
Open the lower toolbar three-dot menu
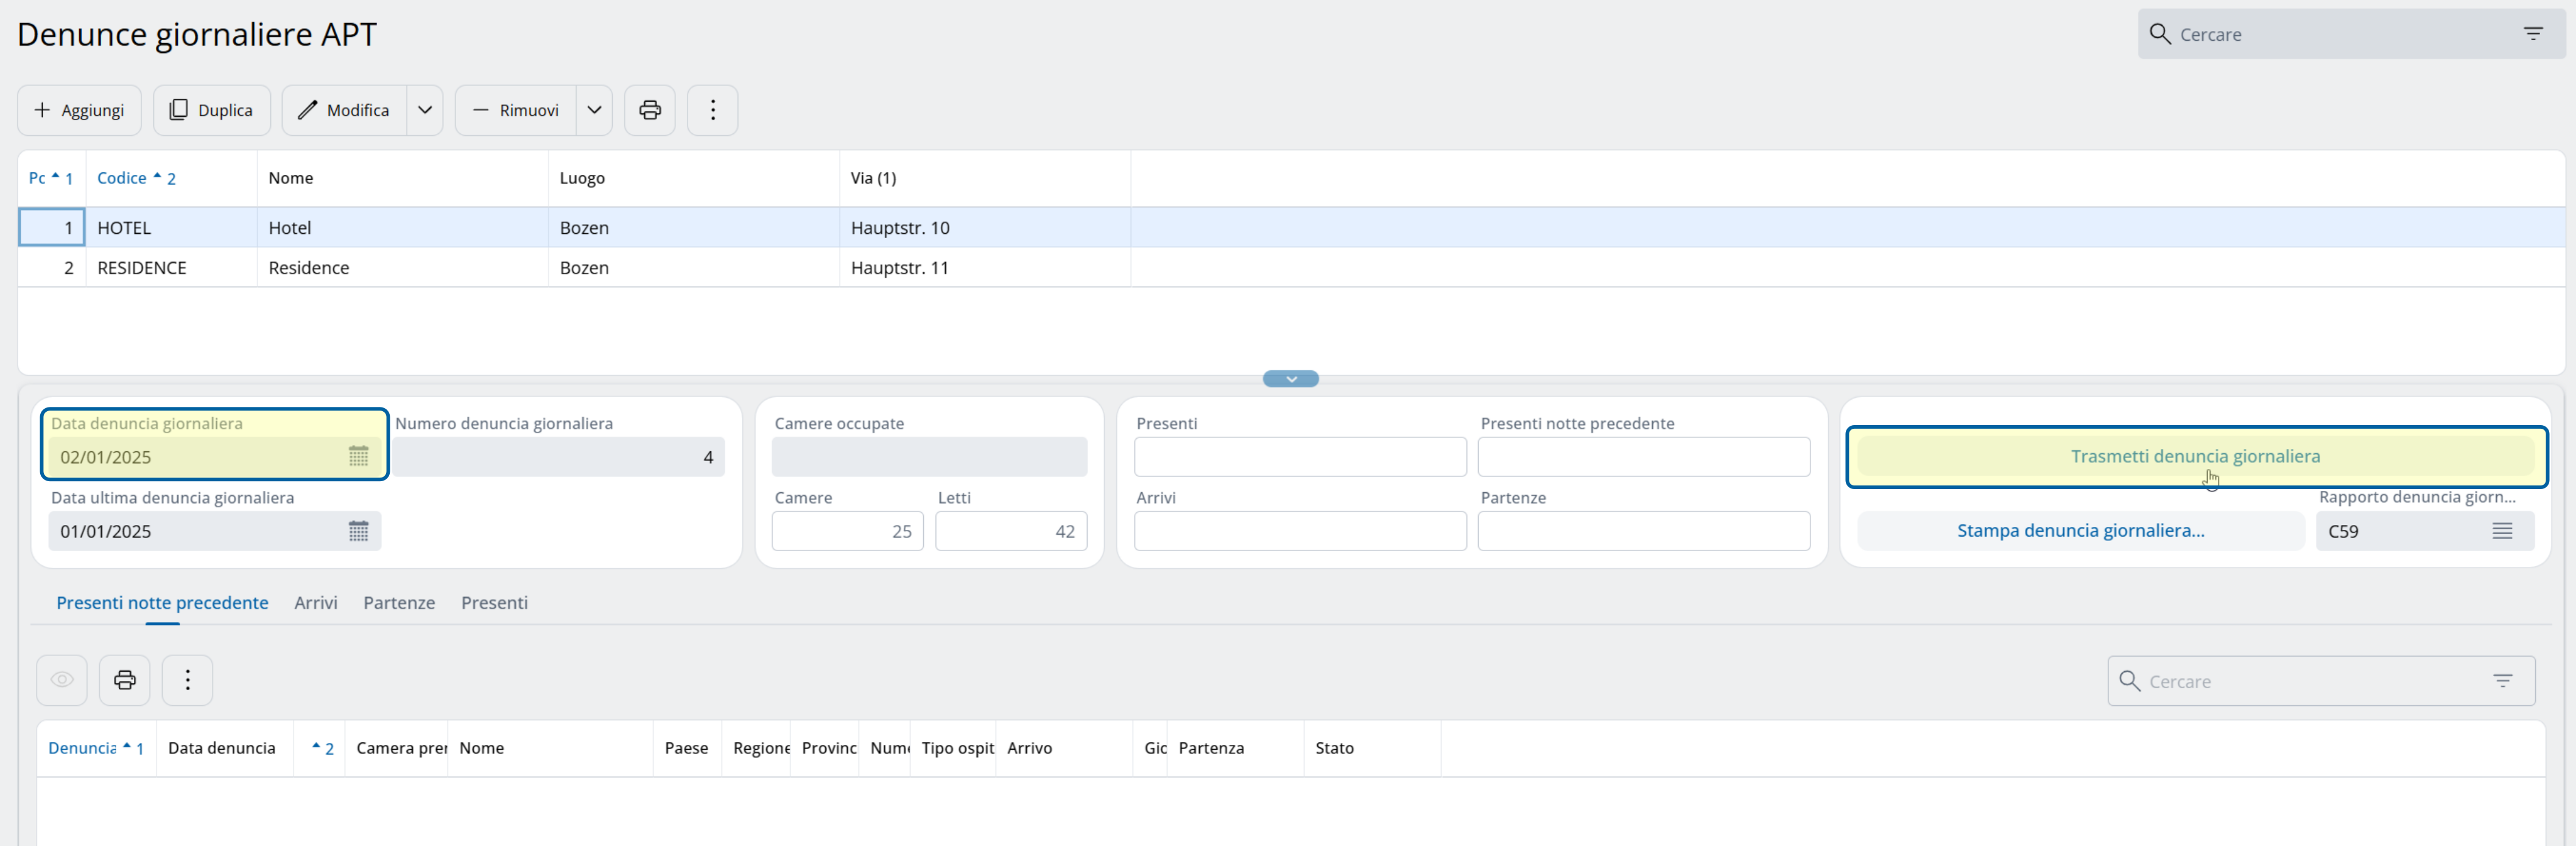[x=187, y=680]
